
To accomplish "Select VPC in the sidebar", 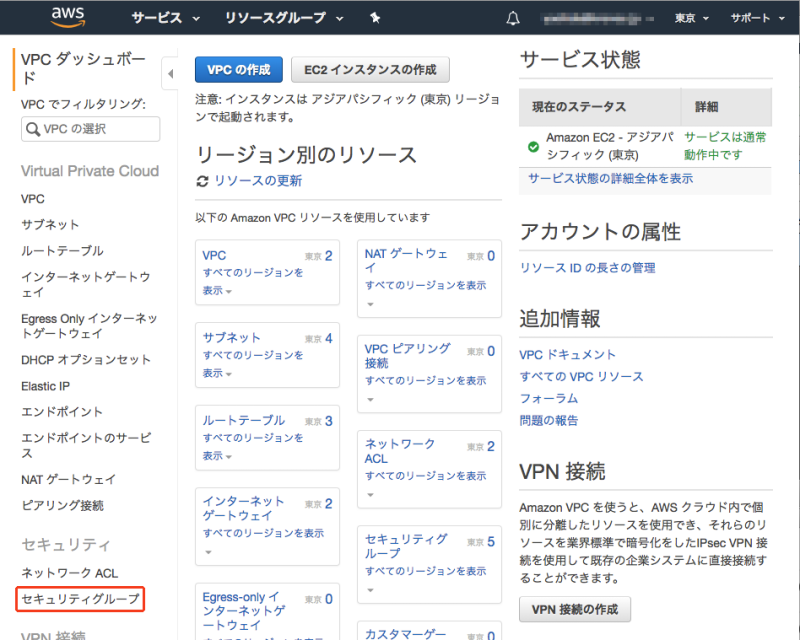I will tap(33, 199).
